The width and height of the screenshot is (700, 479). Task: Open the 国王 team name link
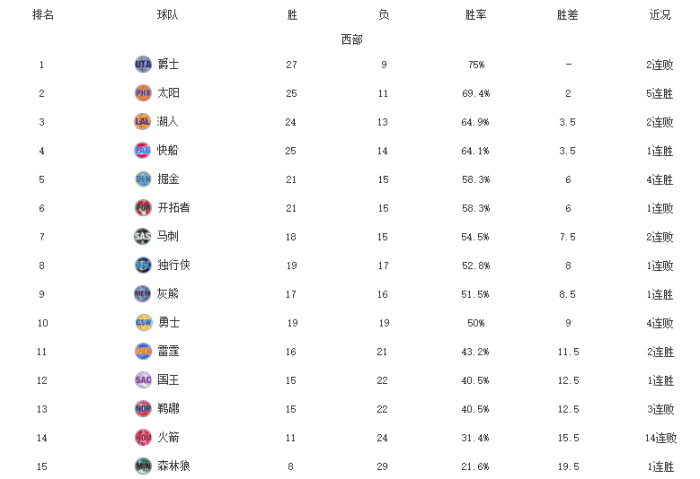pos(168,380)
